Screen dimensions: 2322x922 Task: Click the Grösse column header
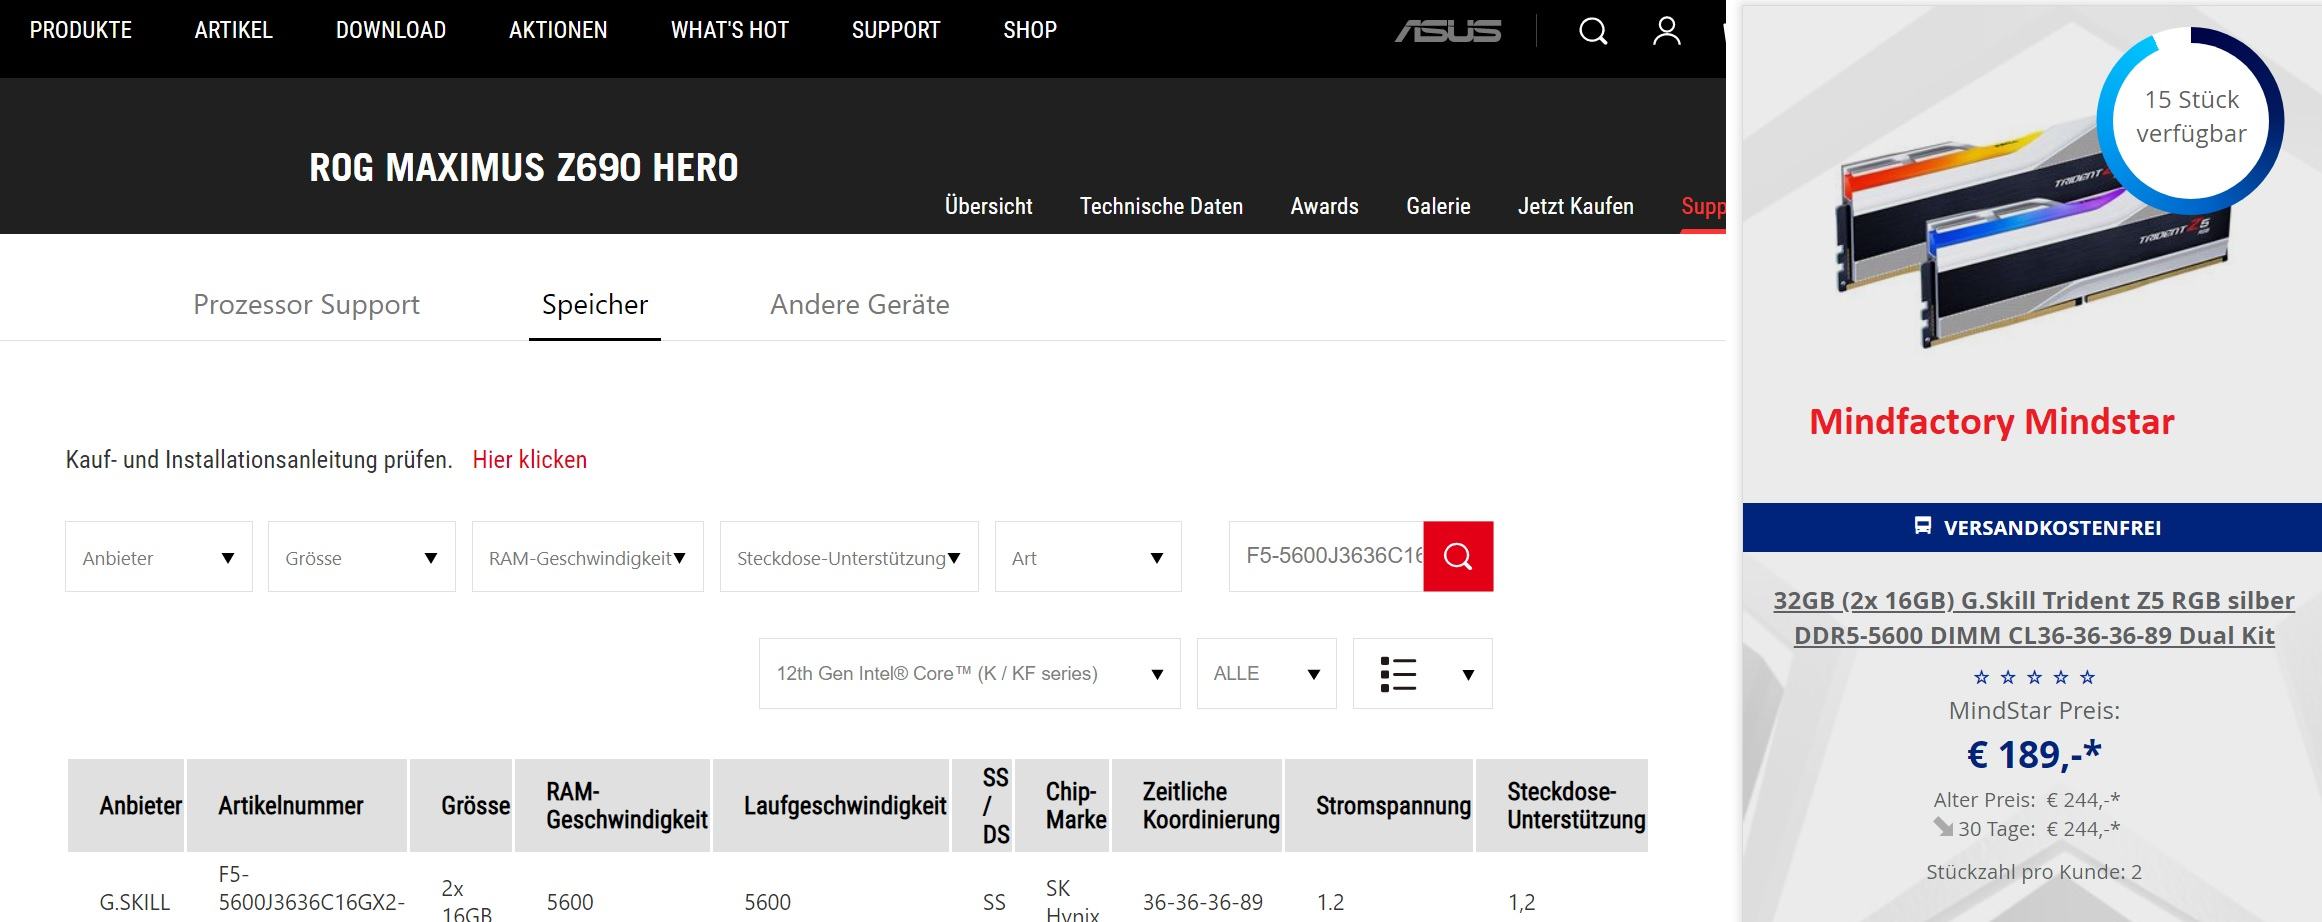pyautogui.click(x=461, y=806)
